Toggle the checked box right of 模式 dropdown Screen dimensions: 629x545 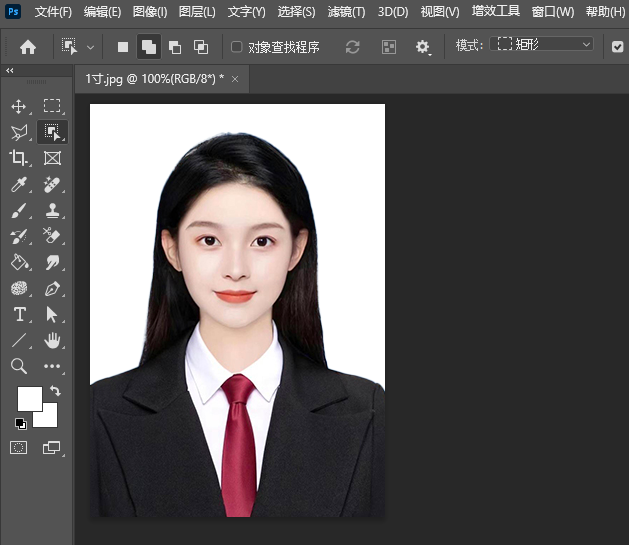click(617, 46)
